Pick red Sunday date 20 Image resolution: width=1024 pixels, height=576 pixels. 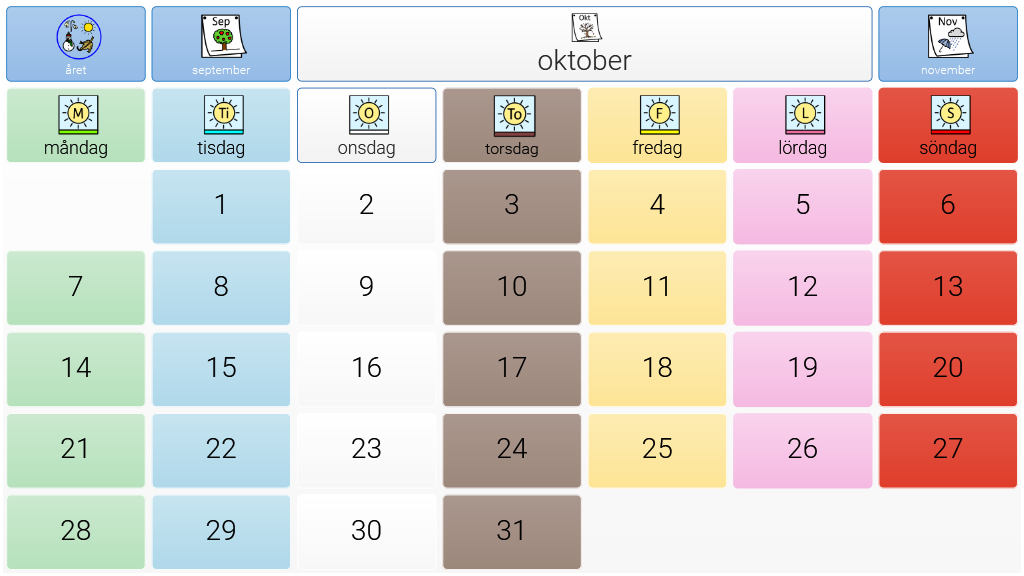pos(948,369)
